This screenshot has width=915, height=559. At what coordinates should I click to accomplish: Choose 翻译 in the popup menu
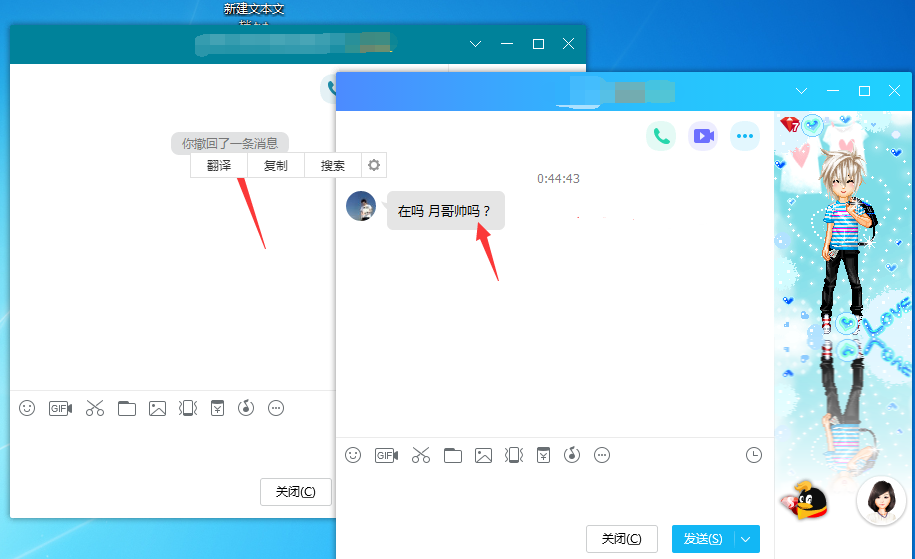click(x=219, y=166)
